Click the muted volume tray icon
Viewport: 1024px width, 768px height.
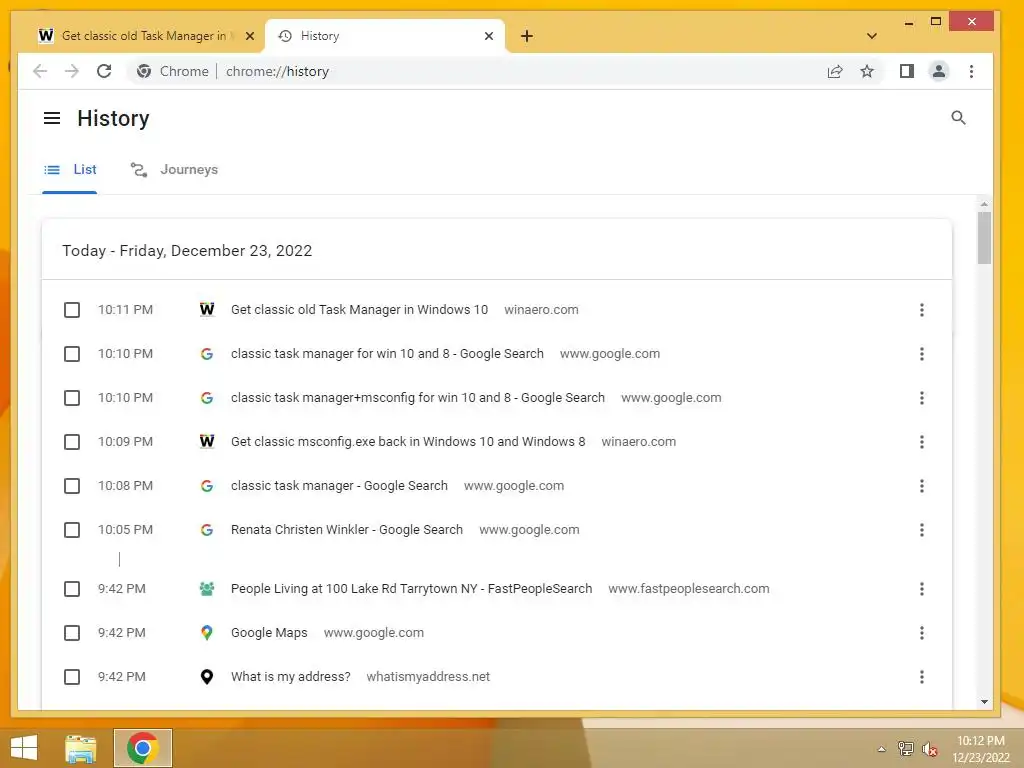pos(929,749)
